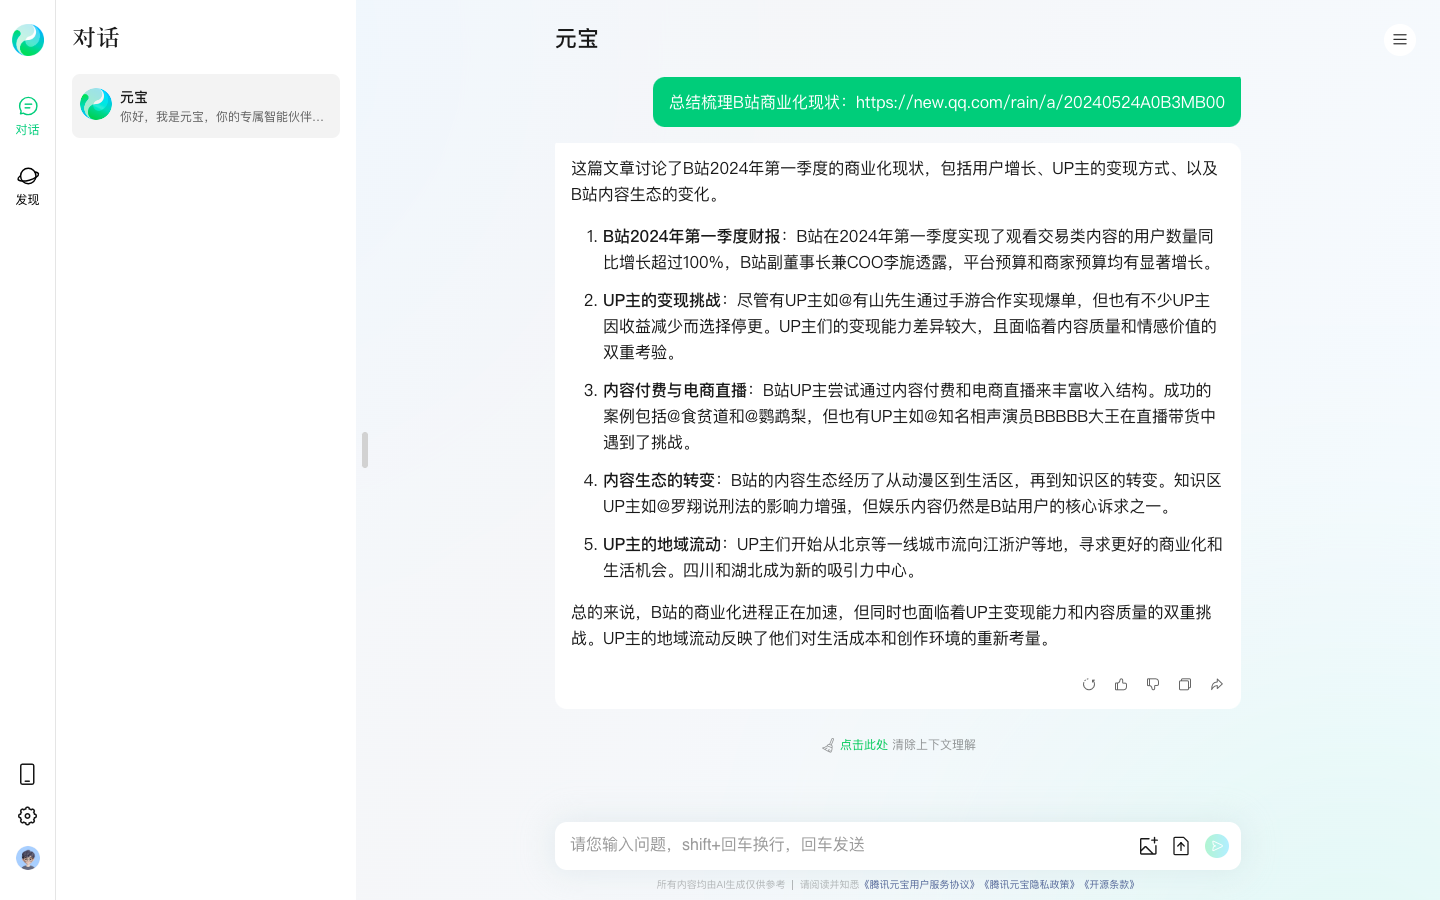Click 点击此处 to clear context
Screen dimensions: 1440x900
click(864, 745)
